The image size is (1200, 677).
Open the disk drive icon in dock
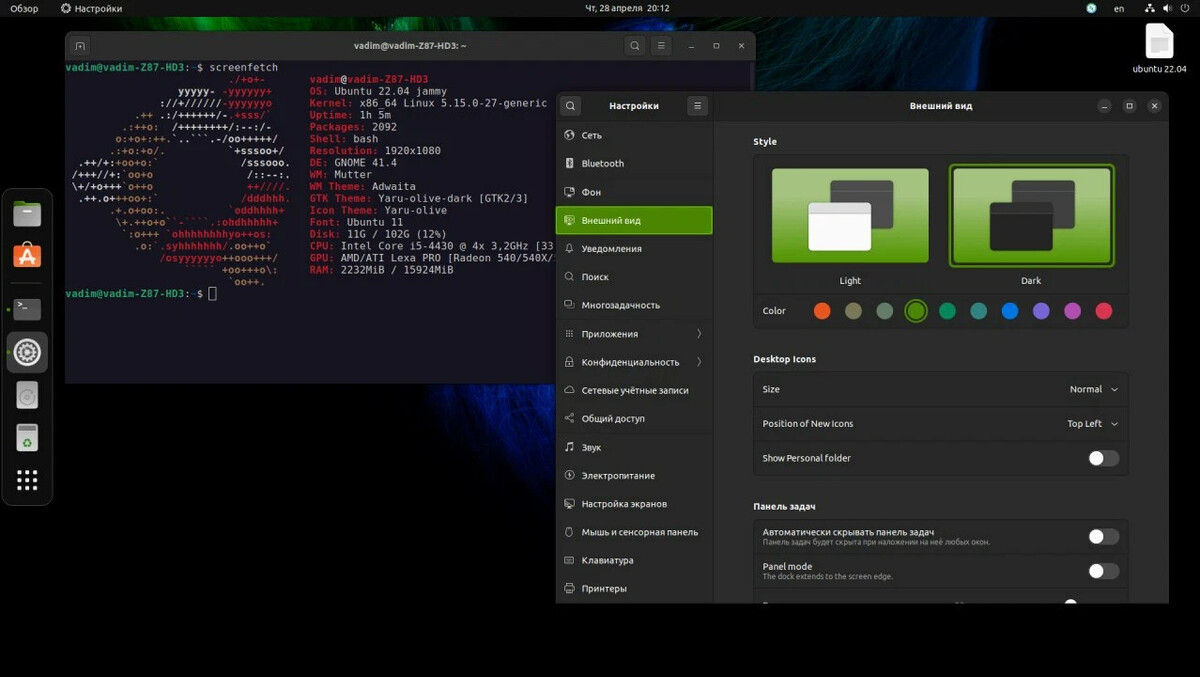pyautogui.click(x=27, y=396)
